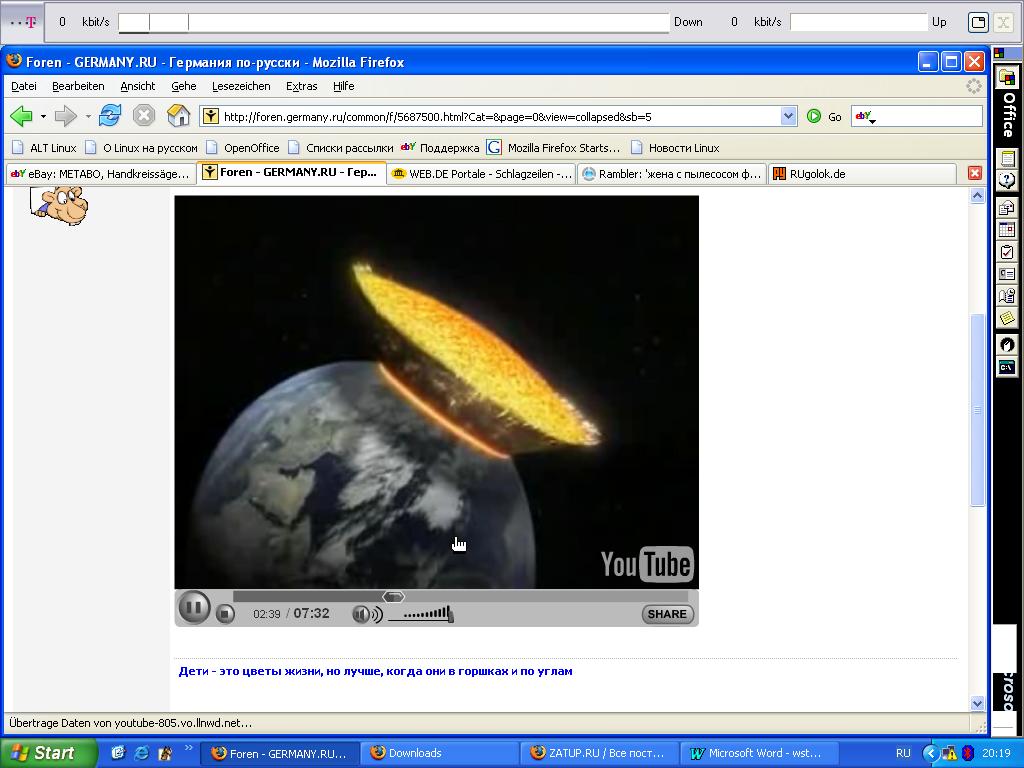Click the video seek bar handle
The height and width of the screenshot is (768, 1024).
coord(394,597)
